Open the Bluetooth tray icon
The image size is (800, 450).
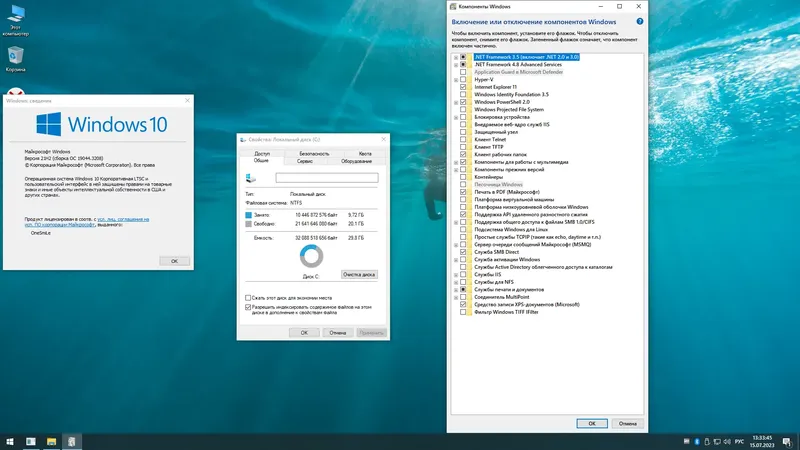[x=696, y=441]
